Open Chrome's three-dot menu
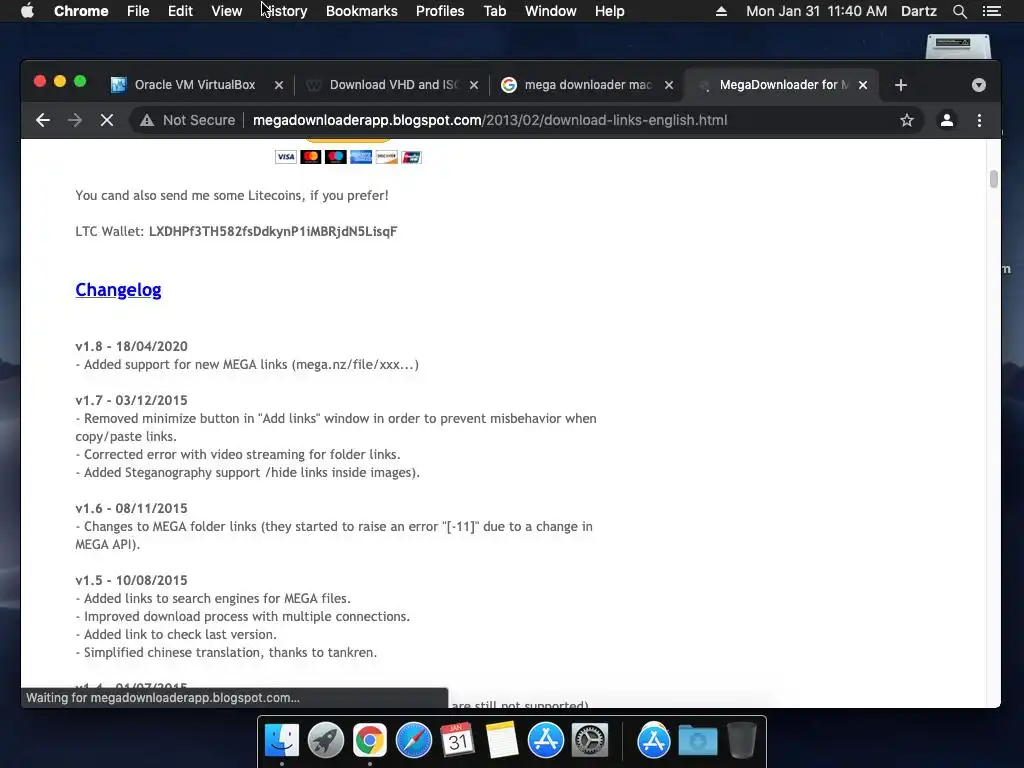Screen dimensions: 1024x768 [979, 120]
